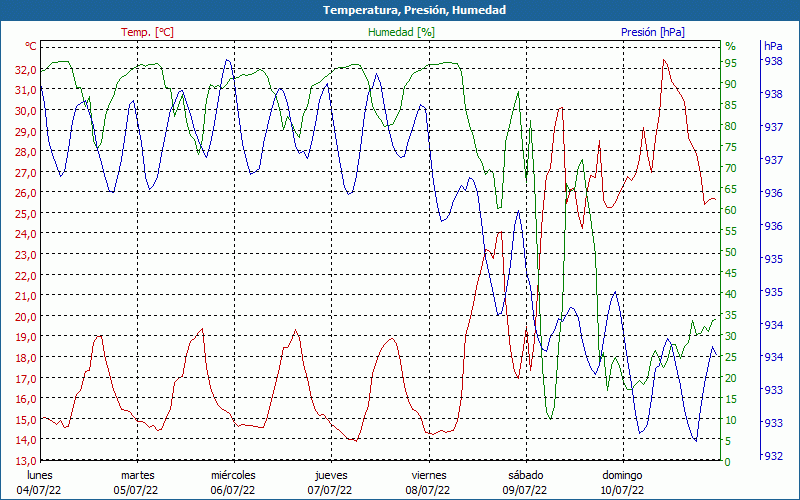Click the '26,0' temperature axis value

pyautogui.click(x=26, y=193)
